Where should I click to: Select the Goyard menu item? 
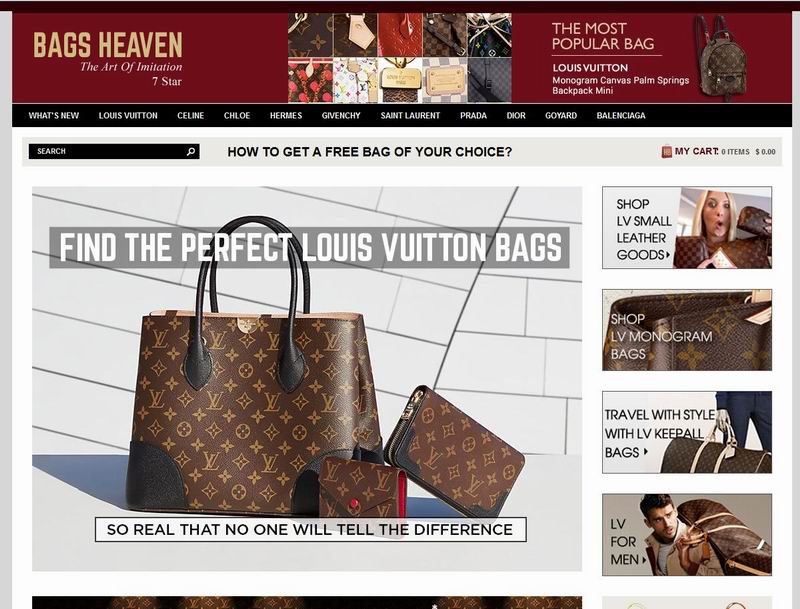(x=561, y=116)
